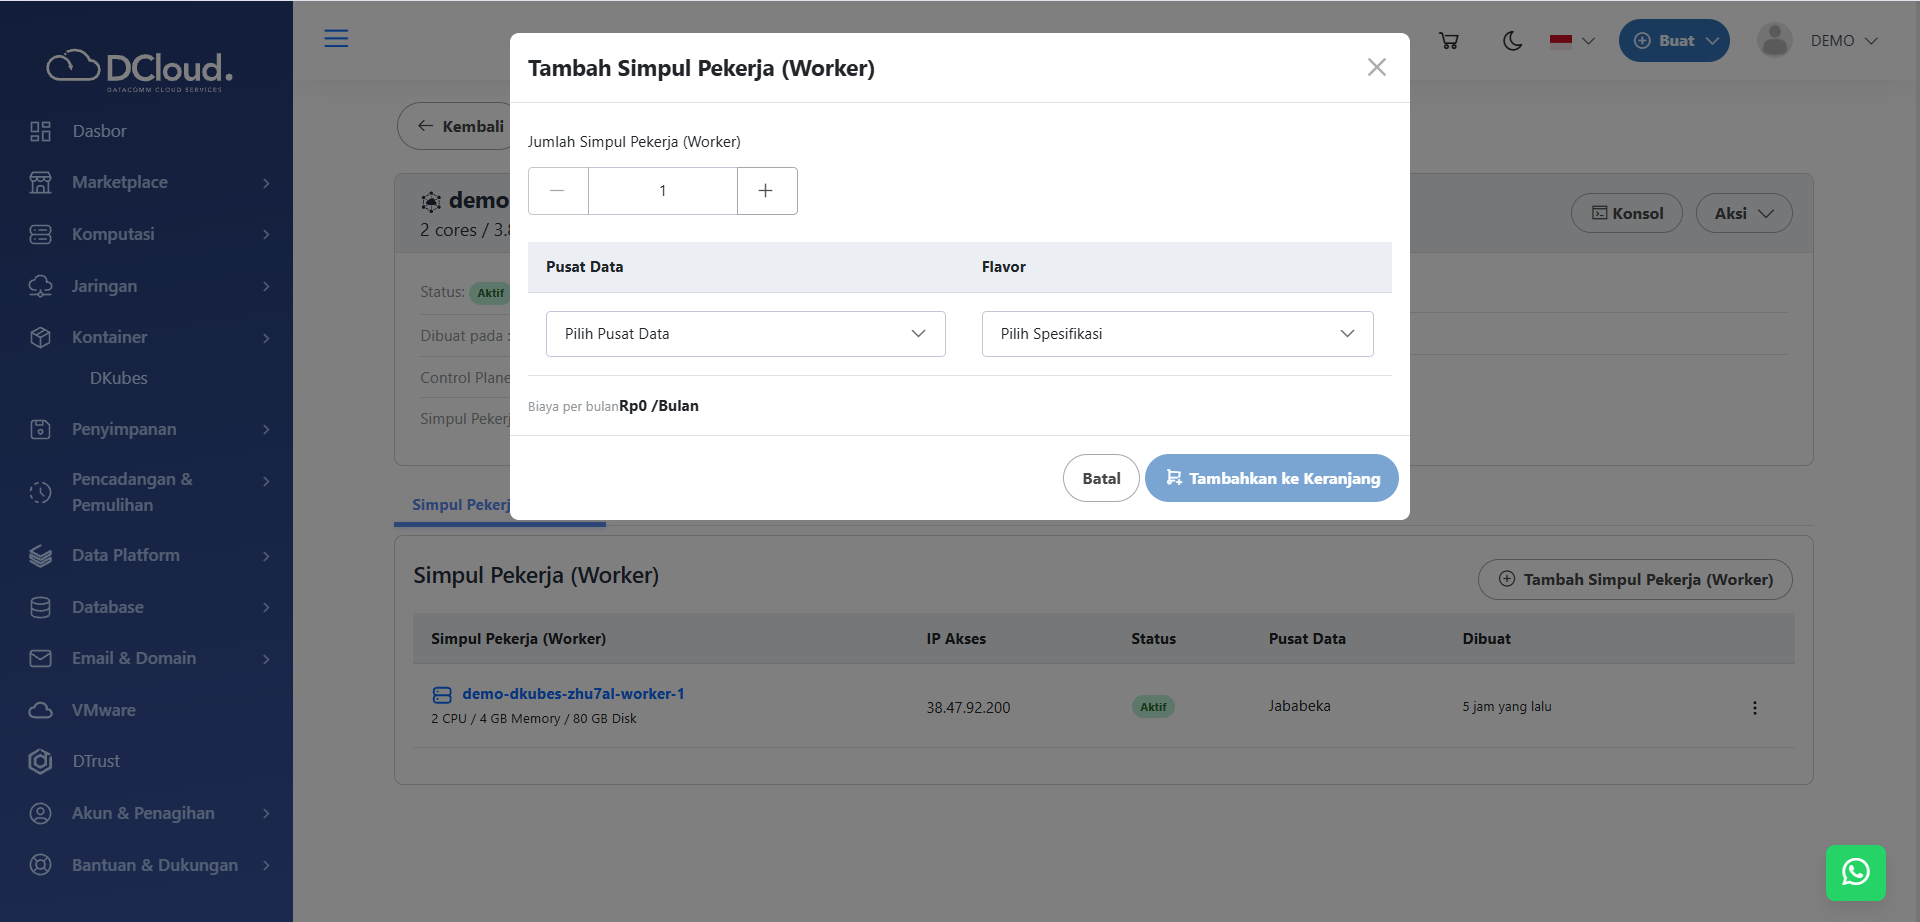Decrease worker node count with minus
The width and height of the screenshot is (1920, 922).
[x=558, y=191]
